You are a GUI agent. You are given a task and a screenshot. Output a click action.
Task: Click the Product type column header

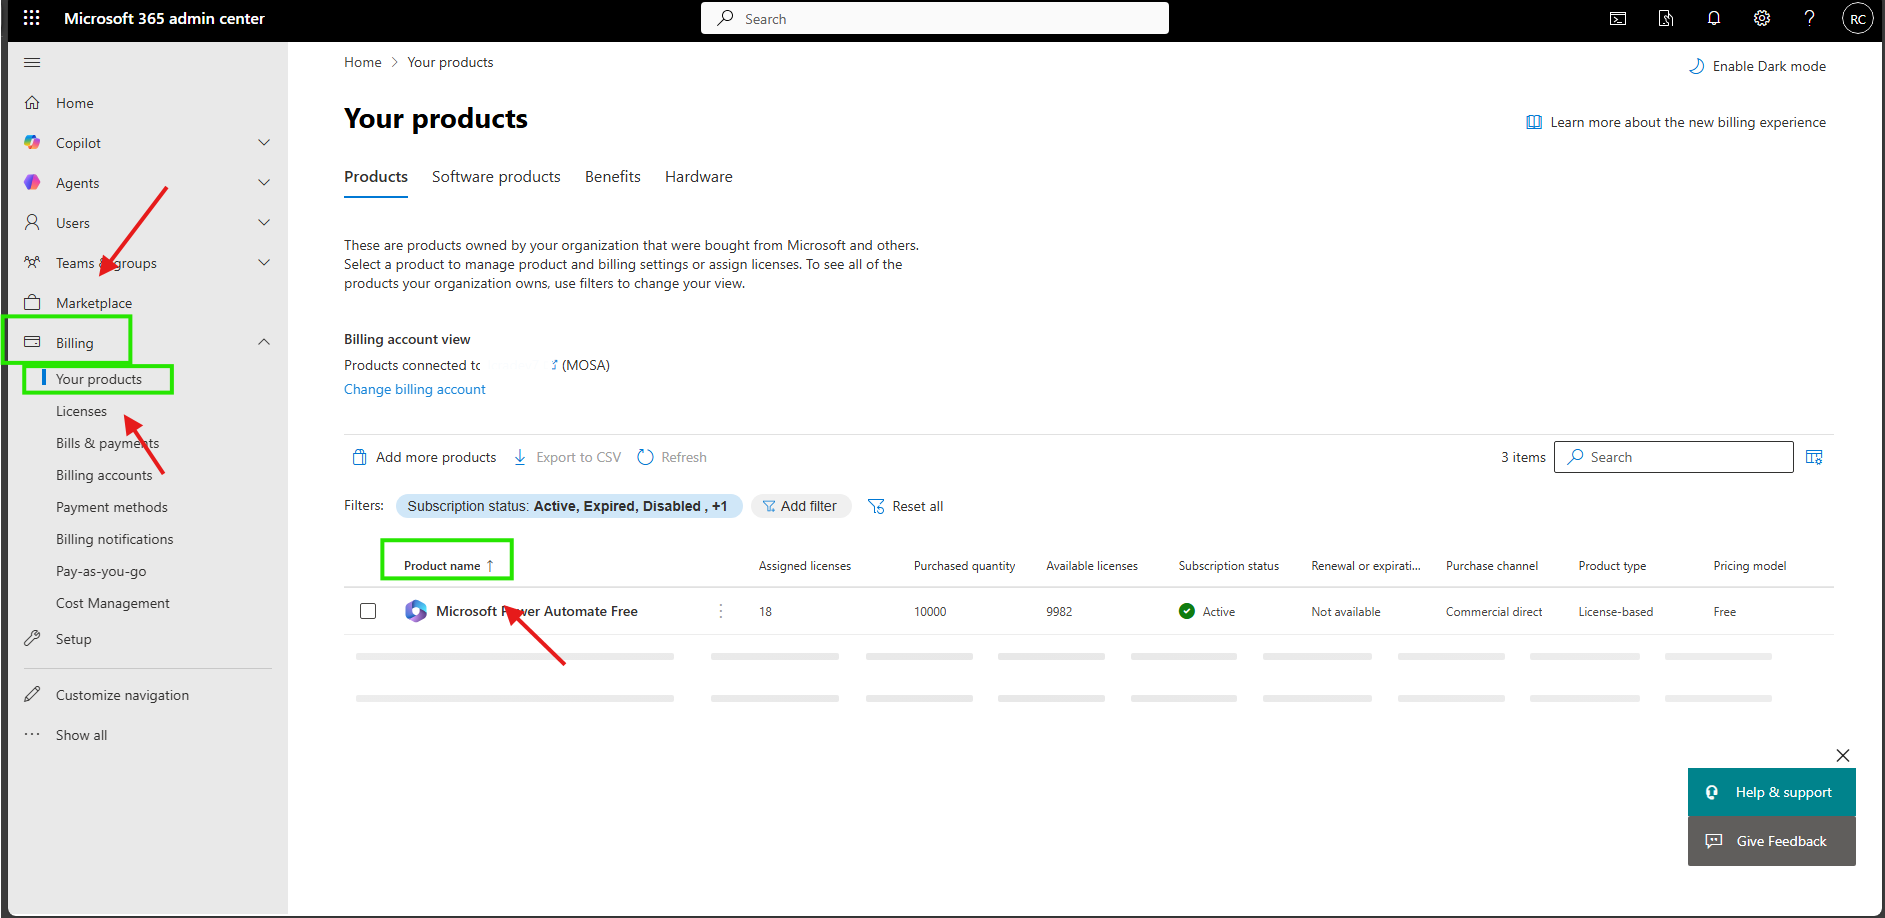[1612, 566]
